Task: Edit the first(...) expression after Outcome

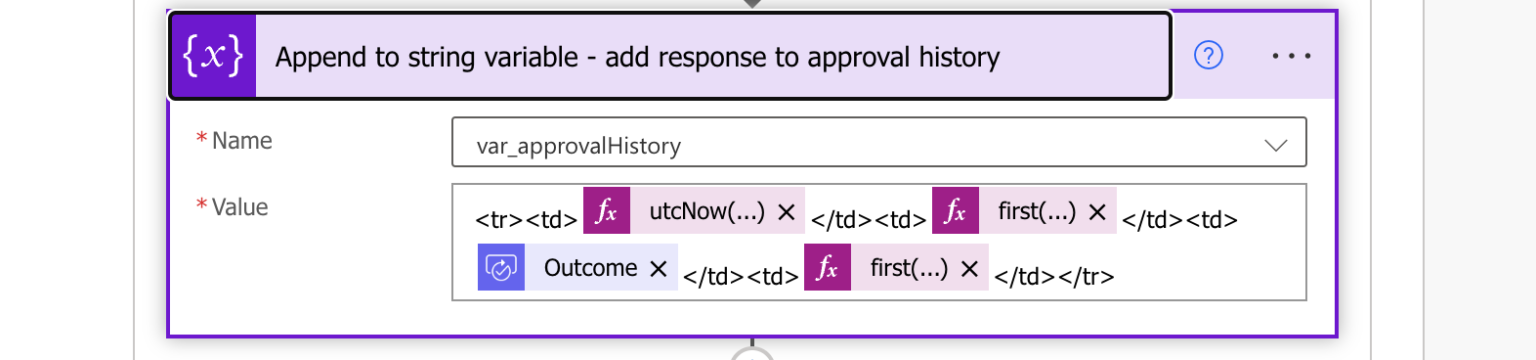Action: pos(909,268)
